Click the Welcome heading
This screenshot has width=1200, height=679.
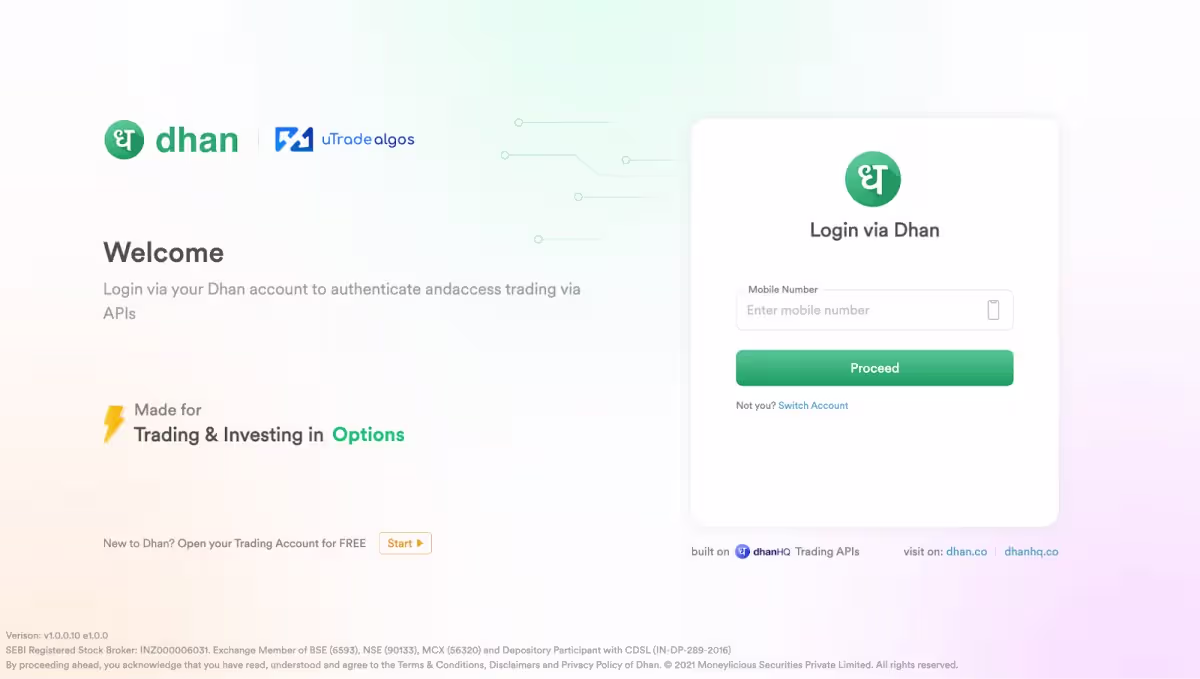click(x=163, y=252)
